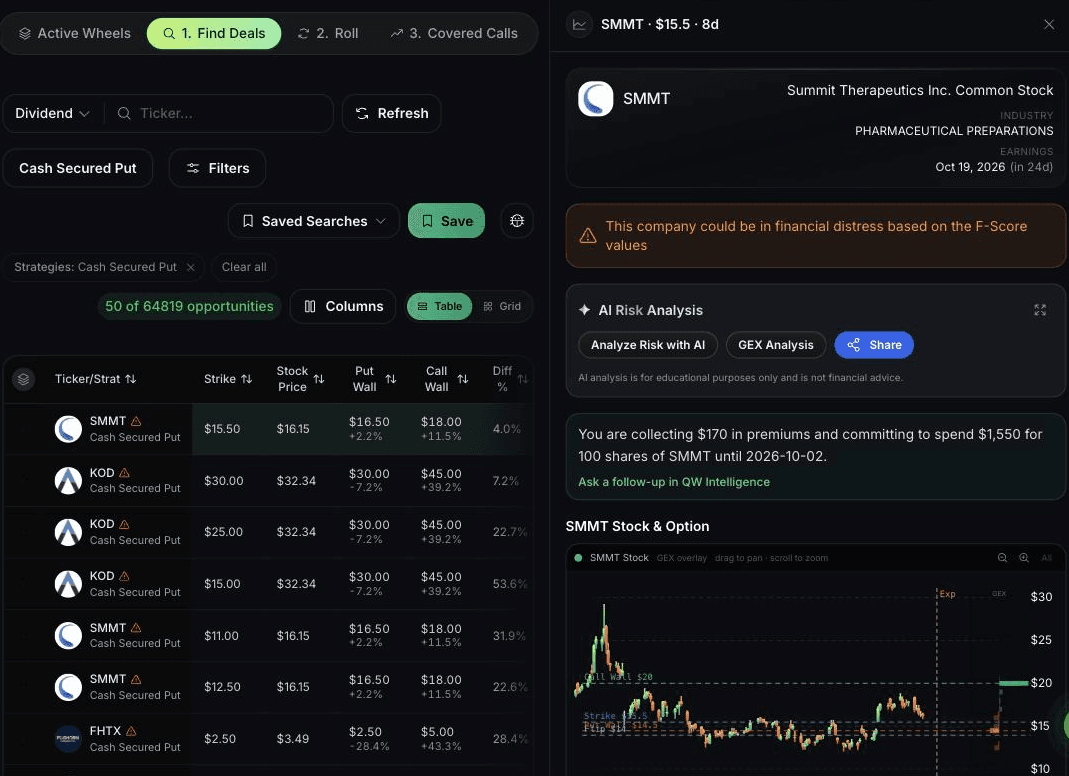Expand the AI Risk Analysis panel
The width and height of the screenshot is (1069, 776).
click(1040, 310)
